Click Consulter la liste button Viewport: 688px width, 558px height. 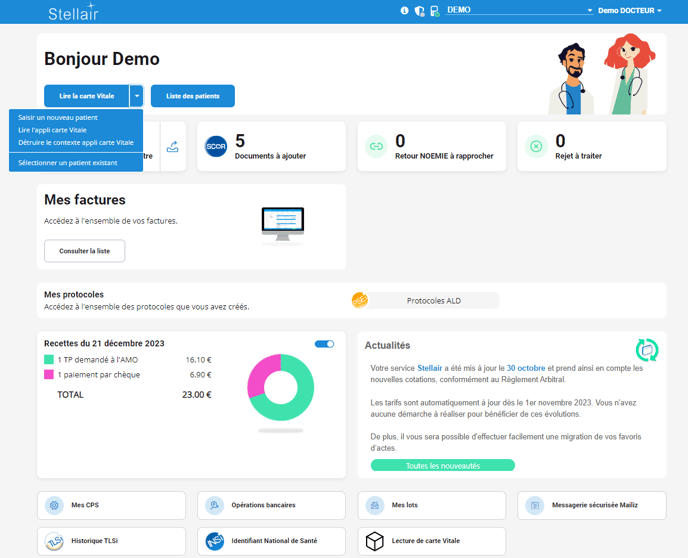pos(84,250)
